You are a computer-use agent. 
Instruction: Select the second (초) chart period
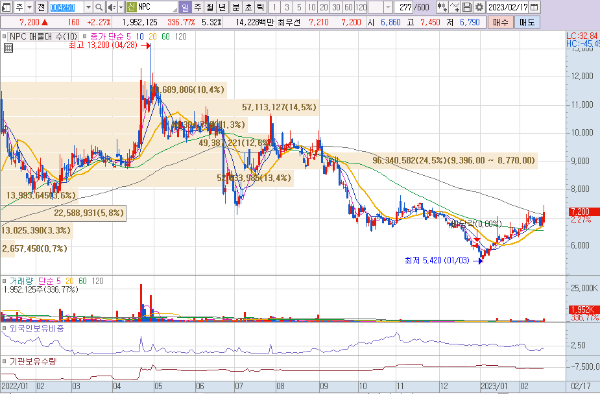tap(248, 7)
